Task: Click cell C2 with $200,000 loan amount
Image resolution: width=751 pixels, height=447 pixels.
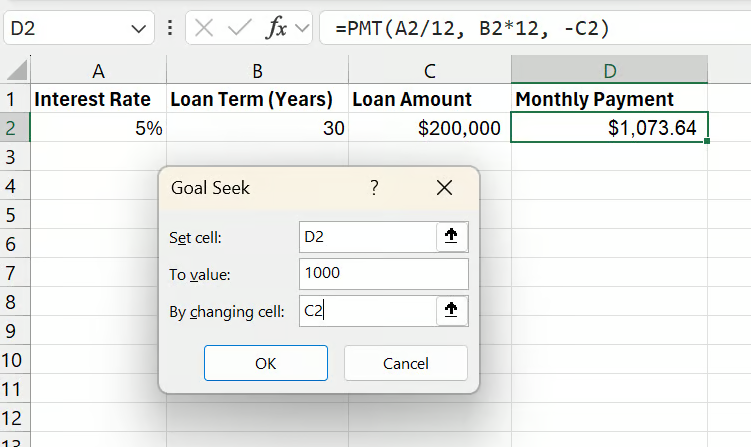Action: tap(429, 128)
